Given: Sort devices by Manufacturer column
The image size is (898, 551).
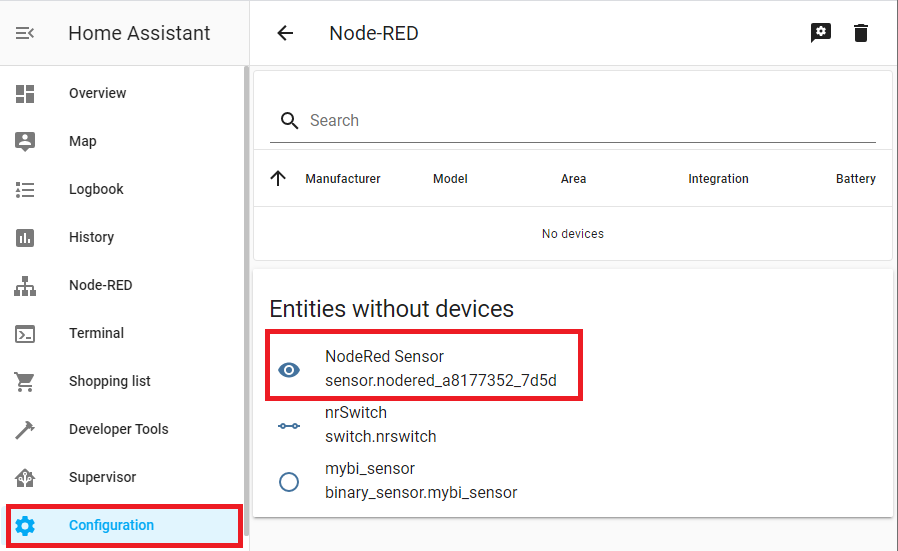Looking at the screenshot, I should tap(342, 179).
